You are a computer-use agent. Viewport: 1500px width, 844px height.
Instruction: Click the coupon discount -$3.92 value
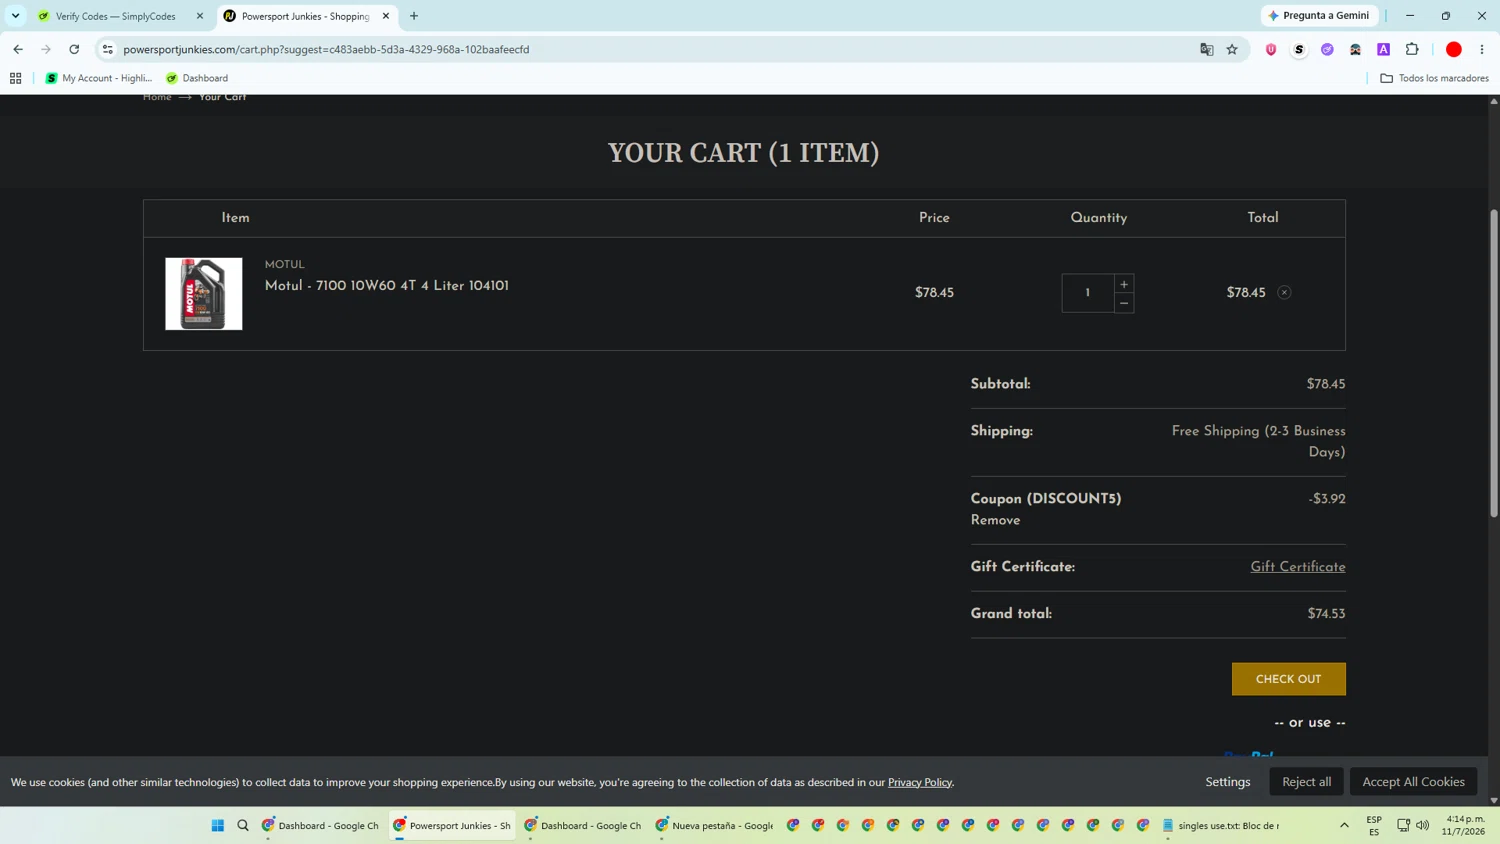[1327, 499]
